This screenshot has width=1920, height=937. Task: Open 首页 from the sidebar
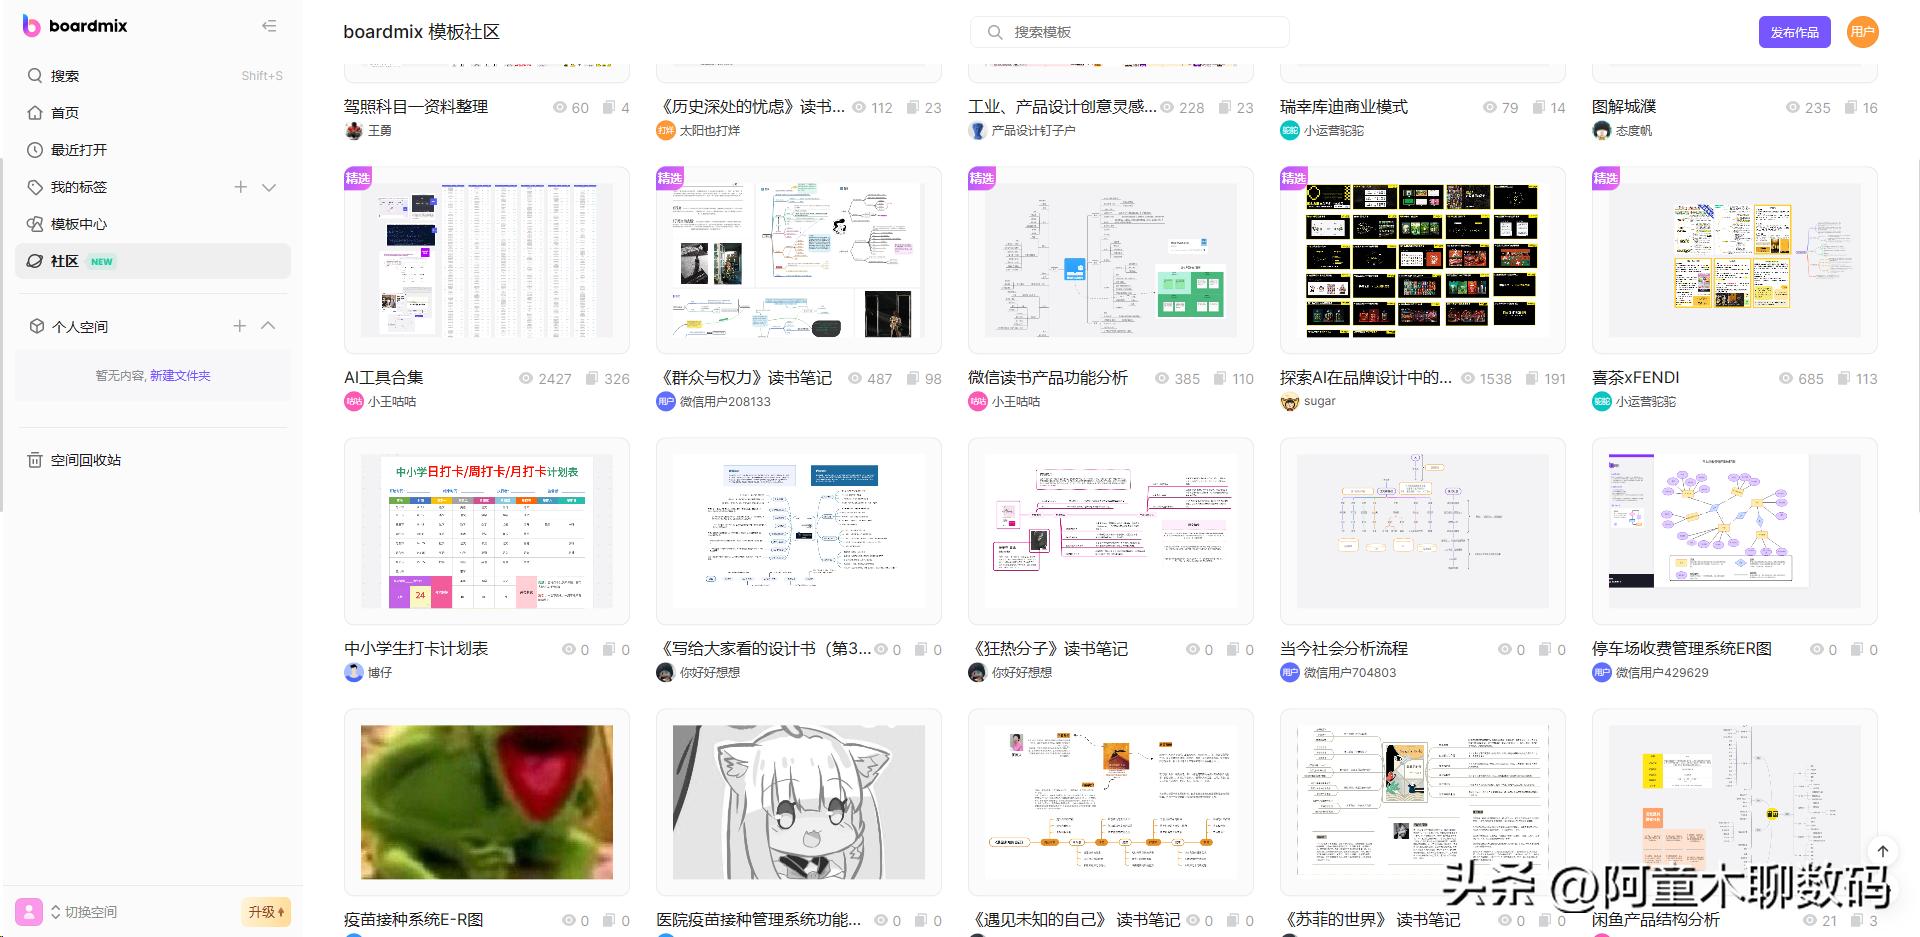coord(66,112)
